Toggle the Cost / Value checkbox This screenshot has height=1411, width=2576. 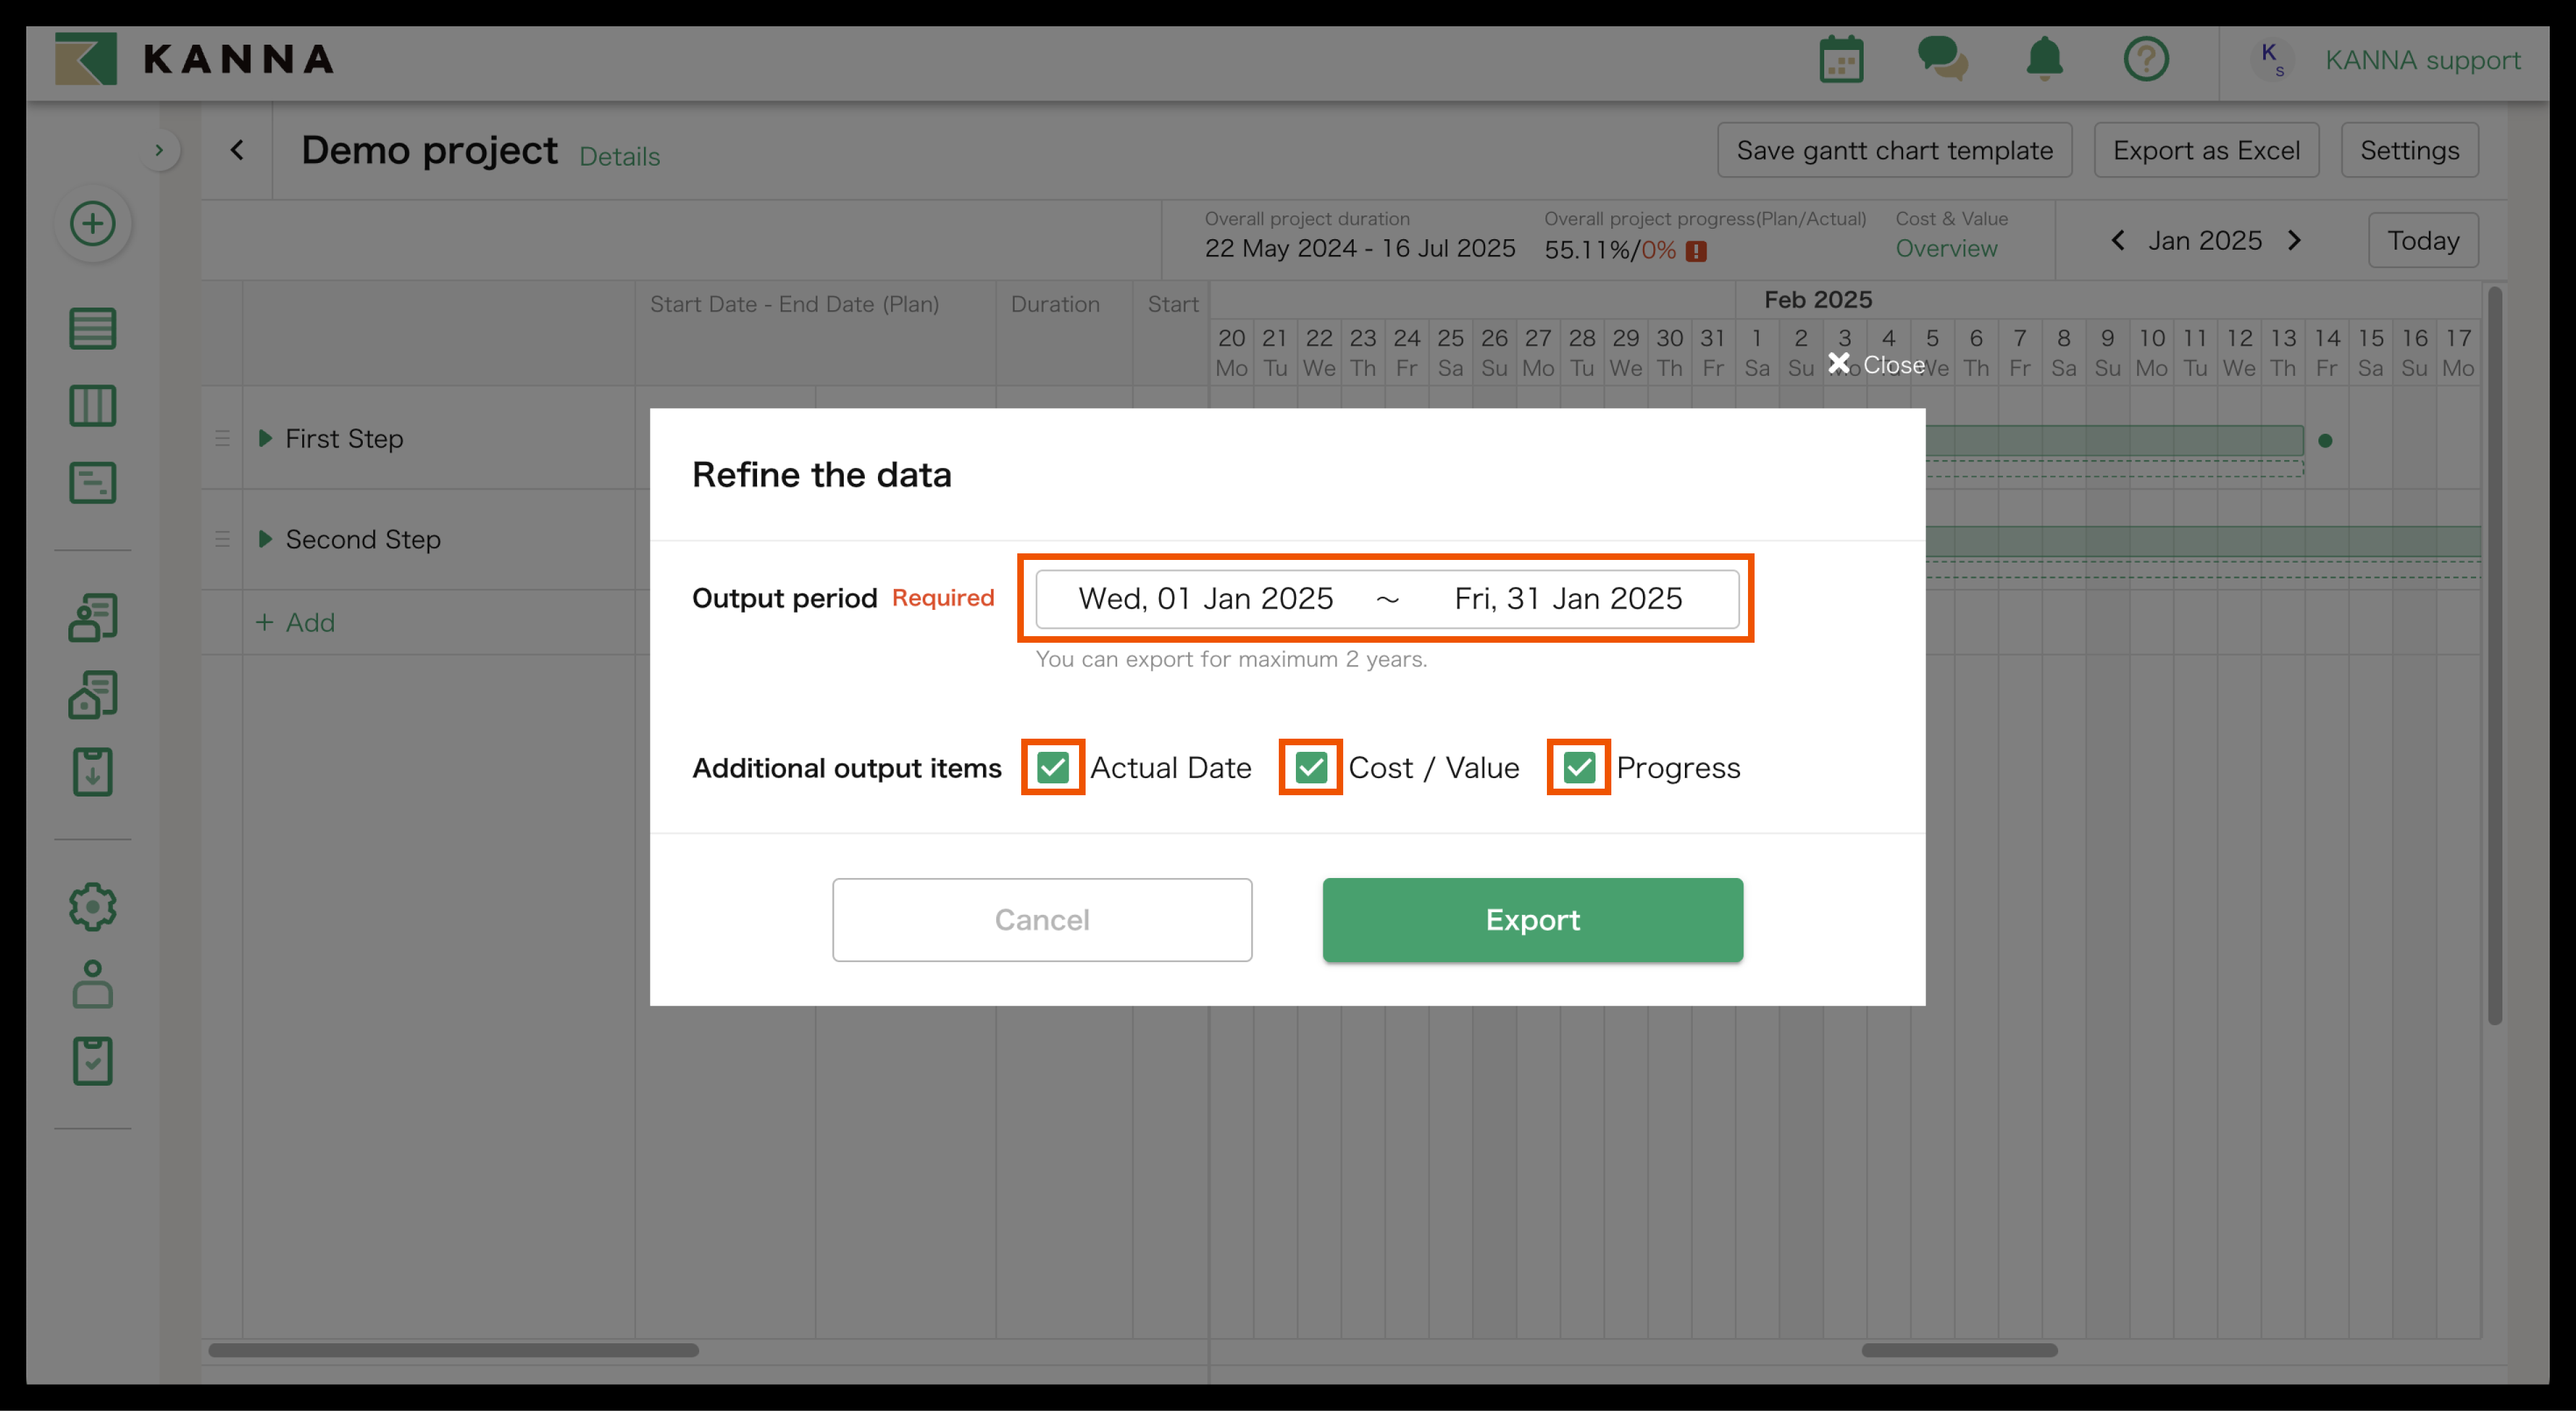pyautogui.click(x=1310, y=767)
